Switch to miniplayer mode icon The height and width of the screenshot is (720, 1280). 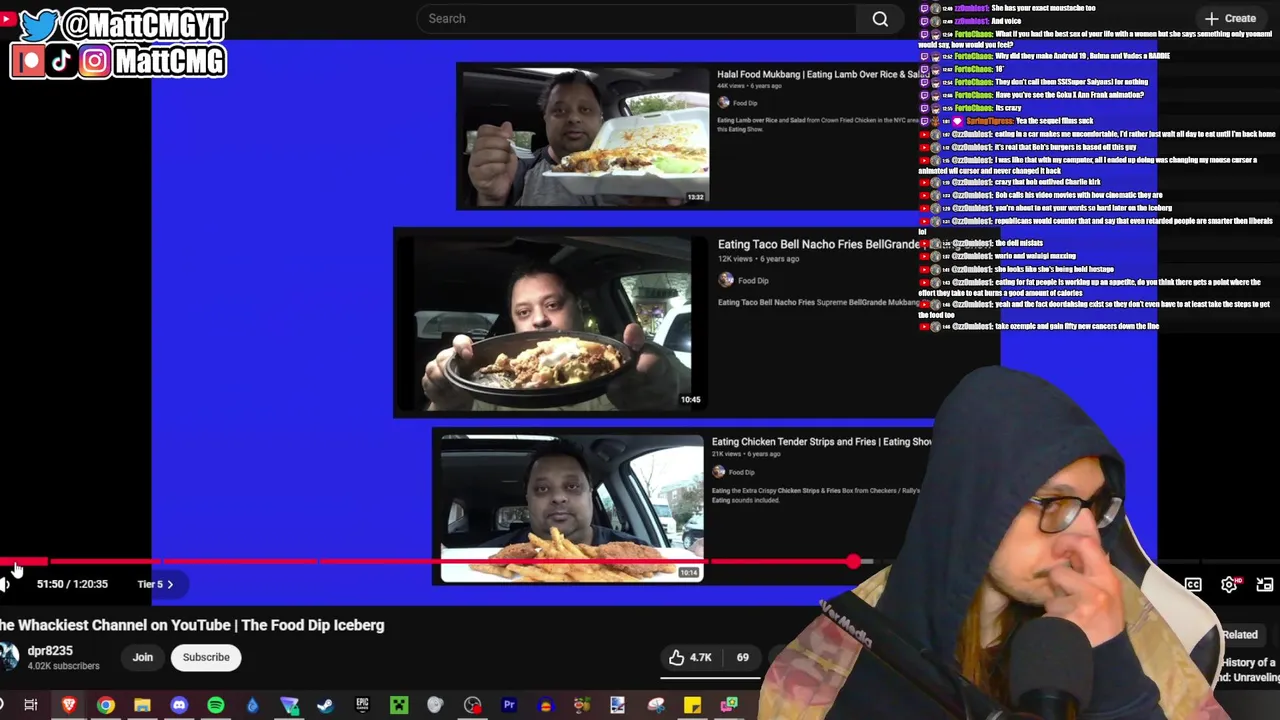click(1265, 584)
